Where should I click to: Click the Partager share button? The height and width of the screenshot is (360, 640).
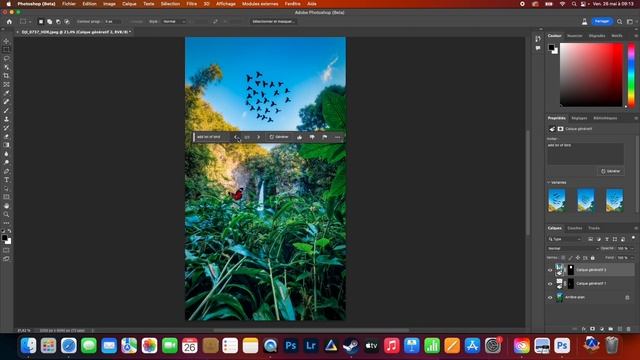pos(602,21)
